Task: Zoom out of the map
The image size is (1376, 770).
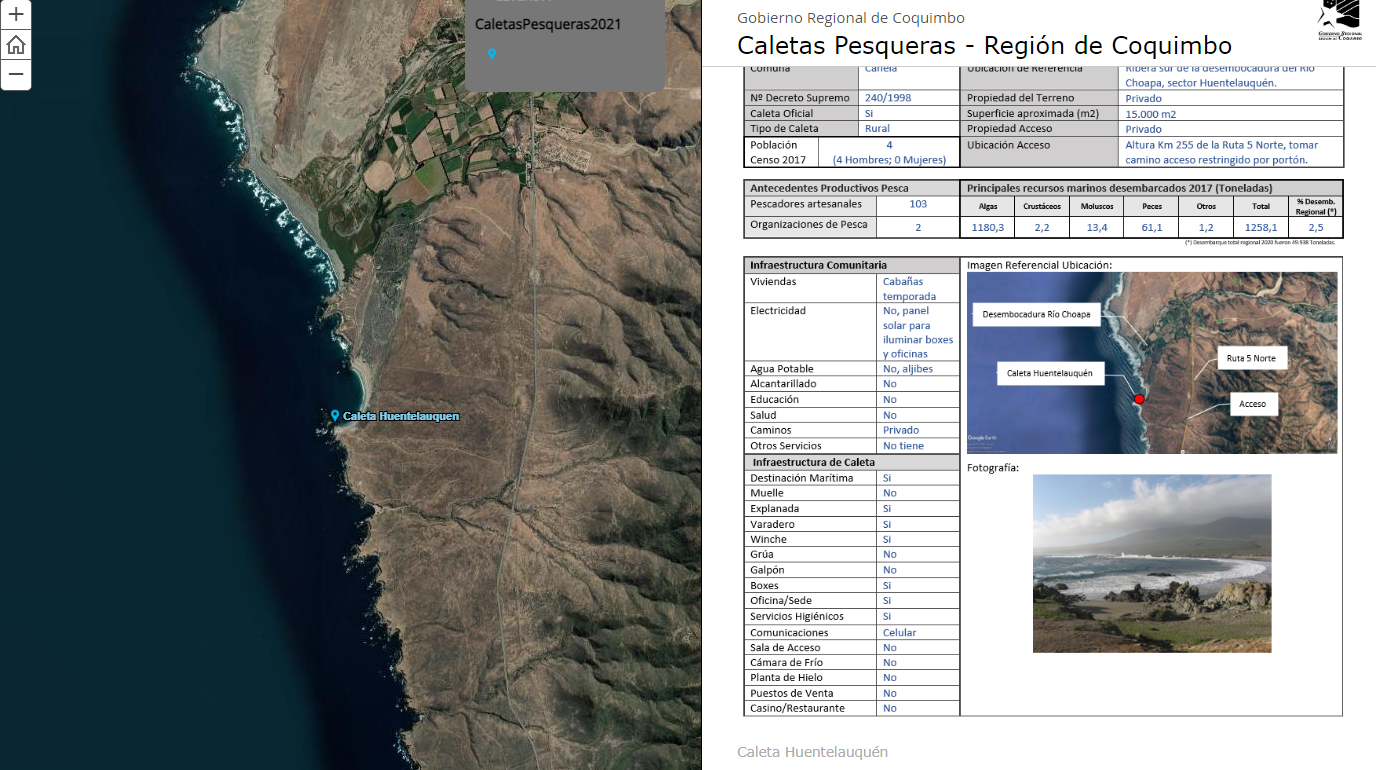Action: (x=16, y=74)
